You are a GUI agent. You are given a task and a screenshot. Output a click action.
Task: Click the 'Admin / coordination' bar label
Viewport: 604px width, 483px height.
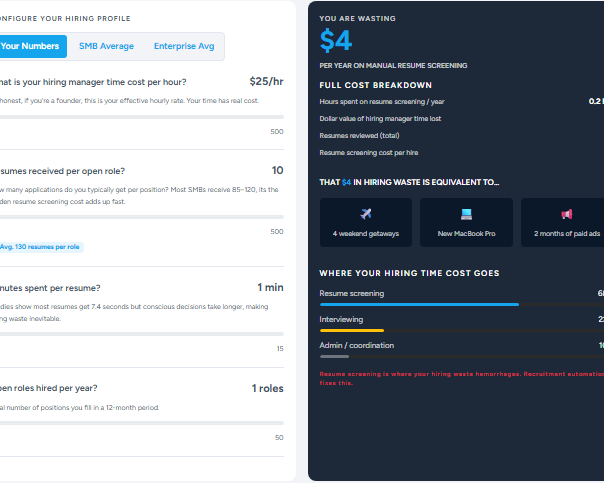(x=357, y=345)
